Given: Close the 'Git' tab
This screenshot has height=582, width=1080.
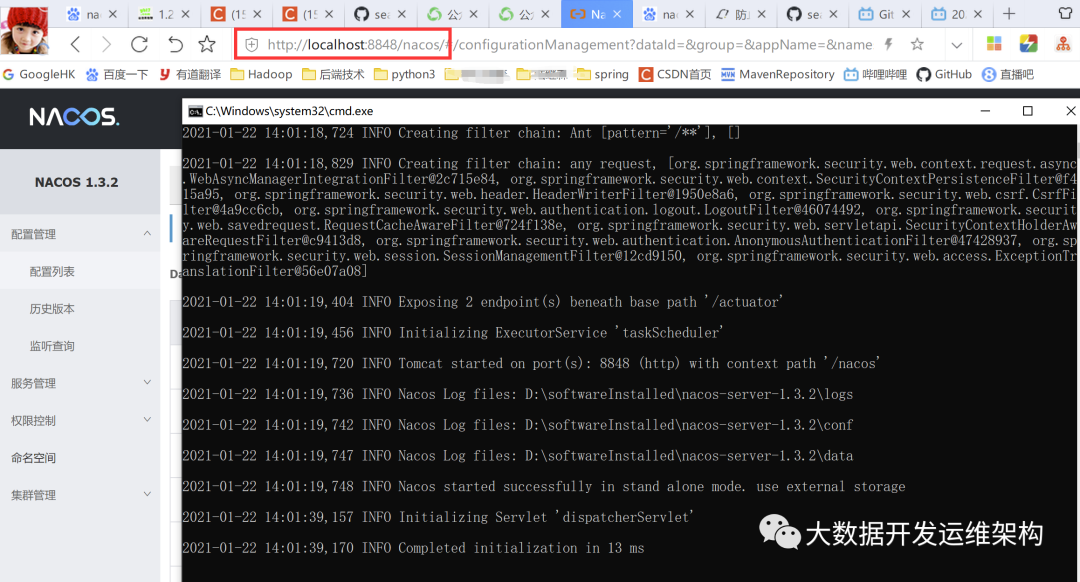Looking at the screenshot, I should pos(906,14).
